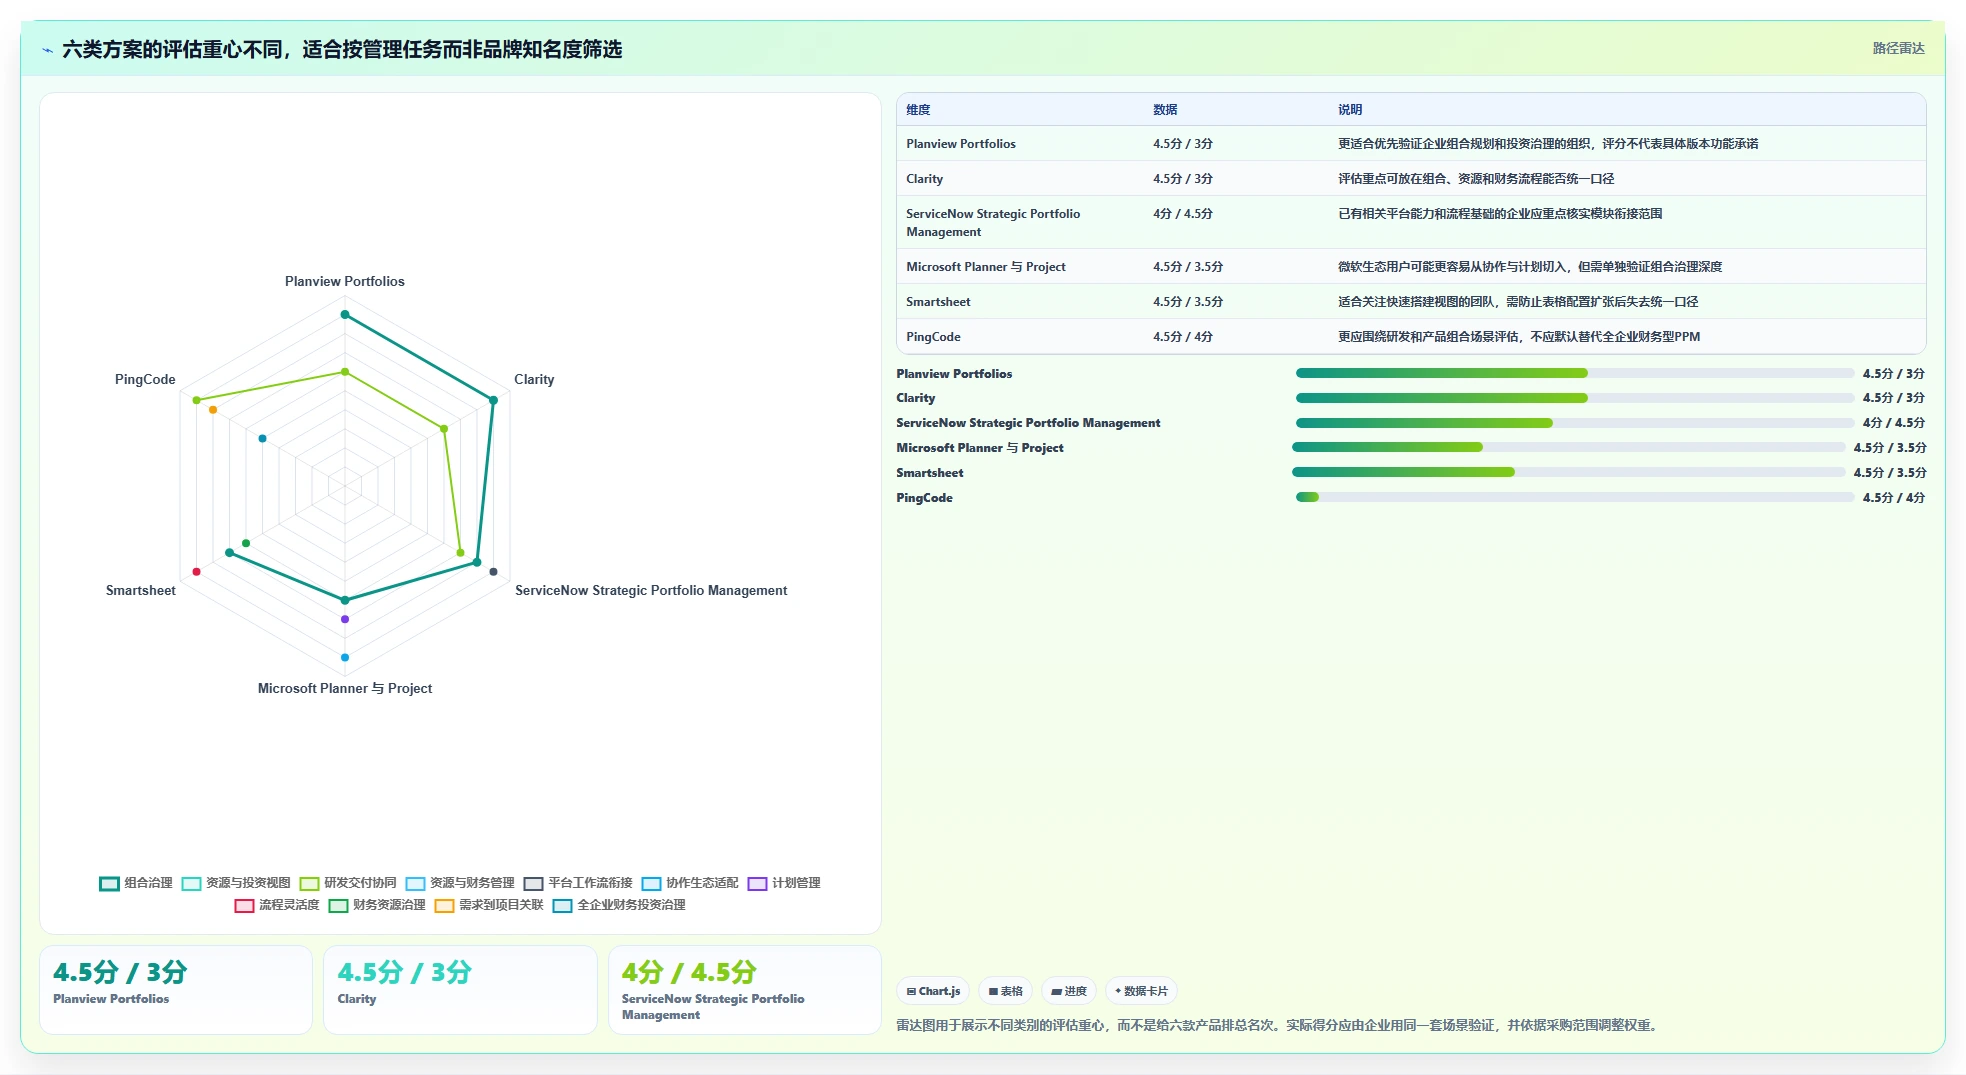
Task: Click the PingCode radar axis label
Action: point(145,380)
